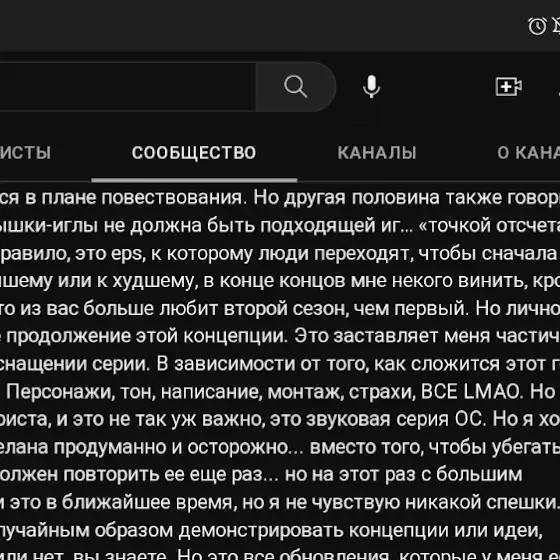Click the line about 'второй сезон, чем первый'
This screenshot has height=560, width=560.
coord(280,309)
